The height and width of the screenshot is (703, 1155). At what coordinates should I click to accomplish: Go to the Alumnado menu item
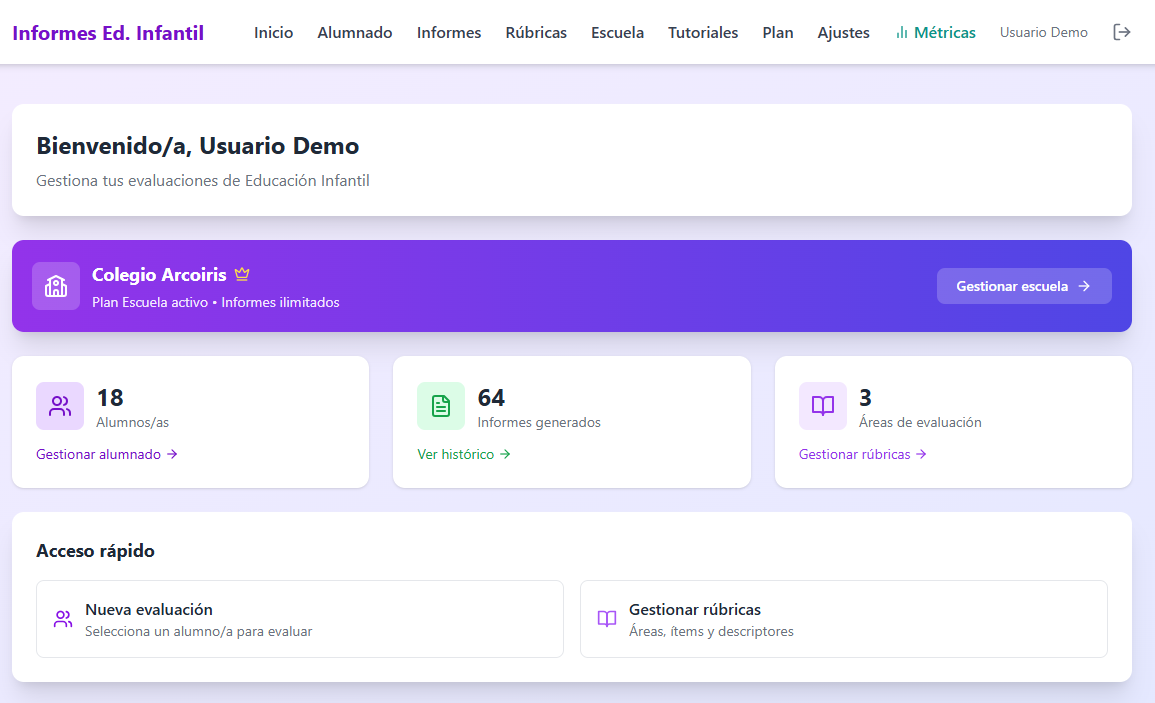tap(355, 32)
